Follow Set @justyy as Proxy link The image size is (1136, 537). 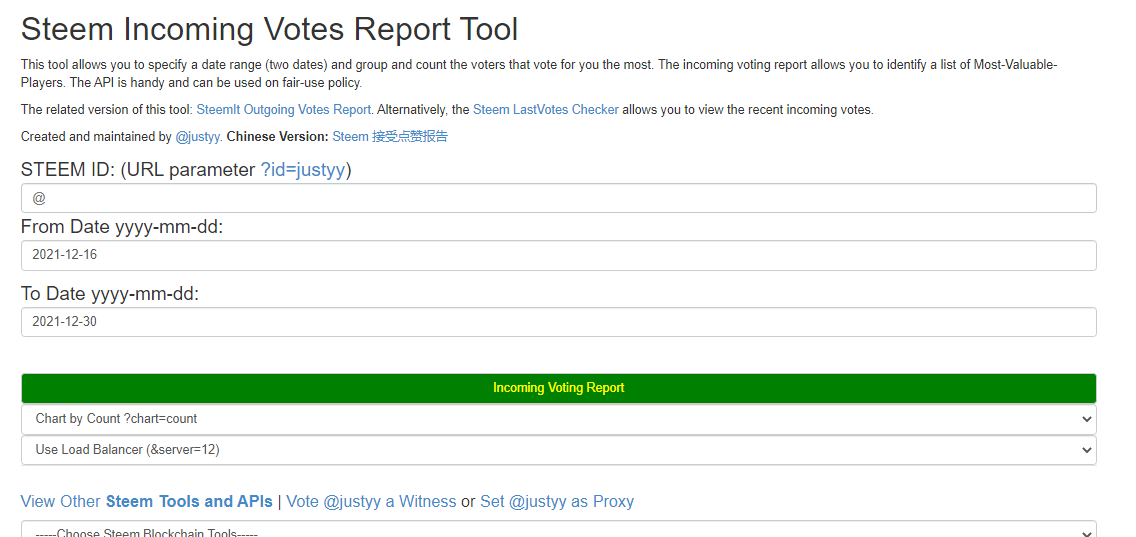556,501
